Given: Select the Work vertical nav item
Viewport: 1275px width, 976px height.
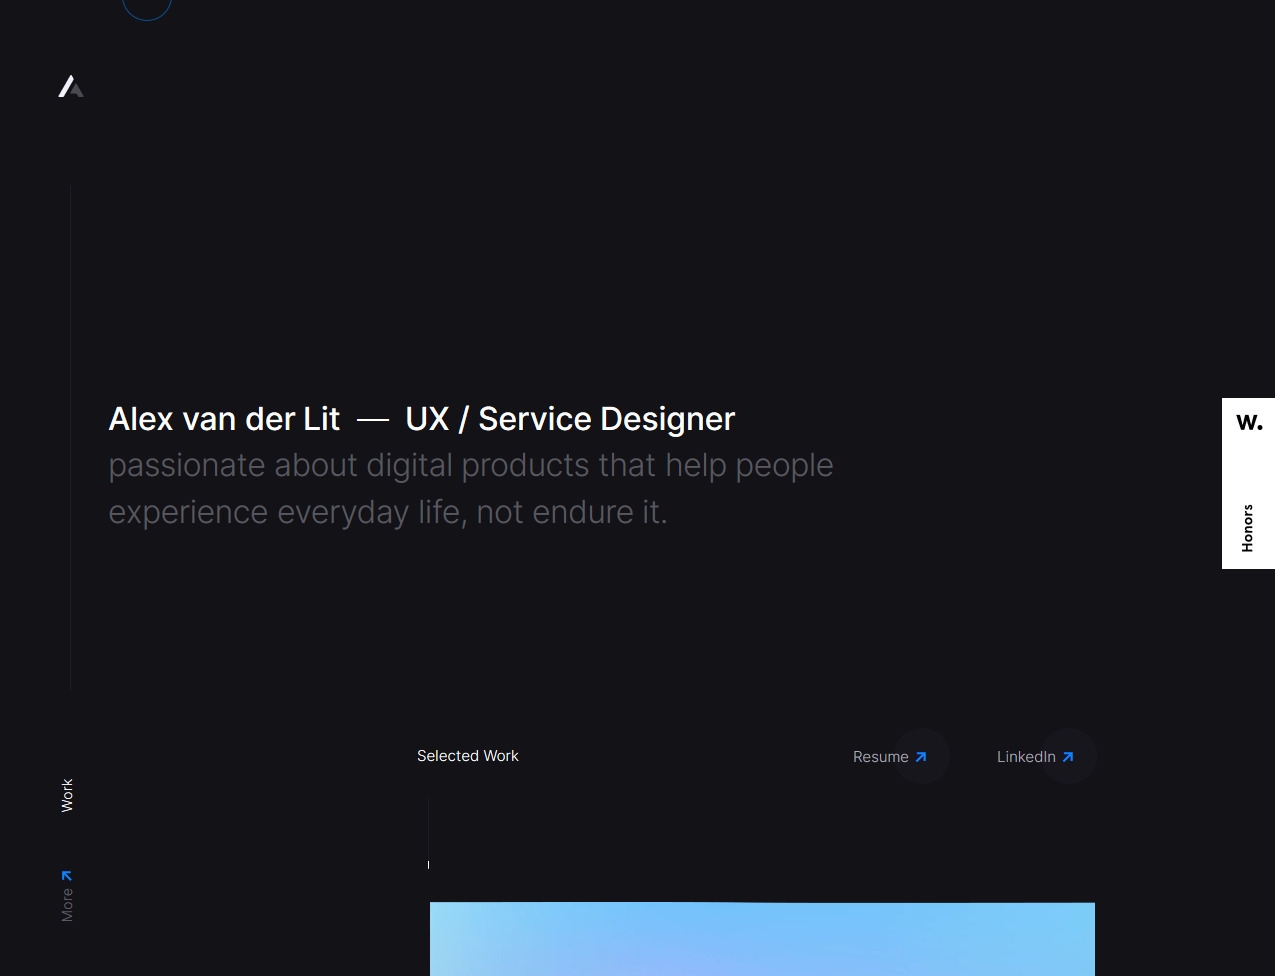Looking at the screenshot, I should pyautogui.click(x=67, y=795).
